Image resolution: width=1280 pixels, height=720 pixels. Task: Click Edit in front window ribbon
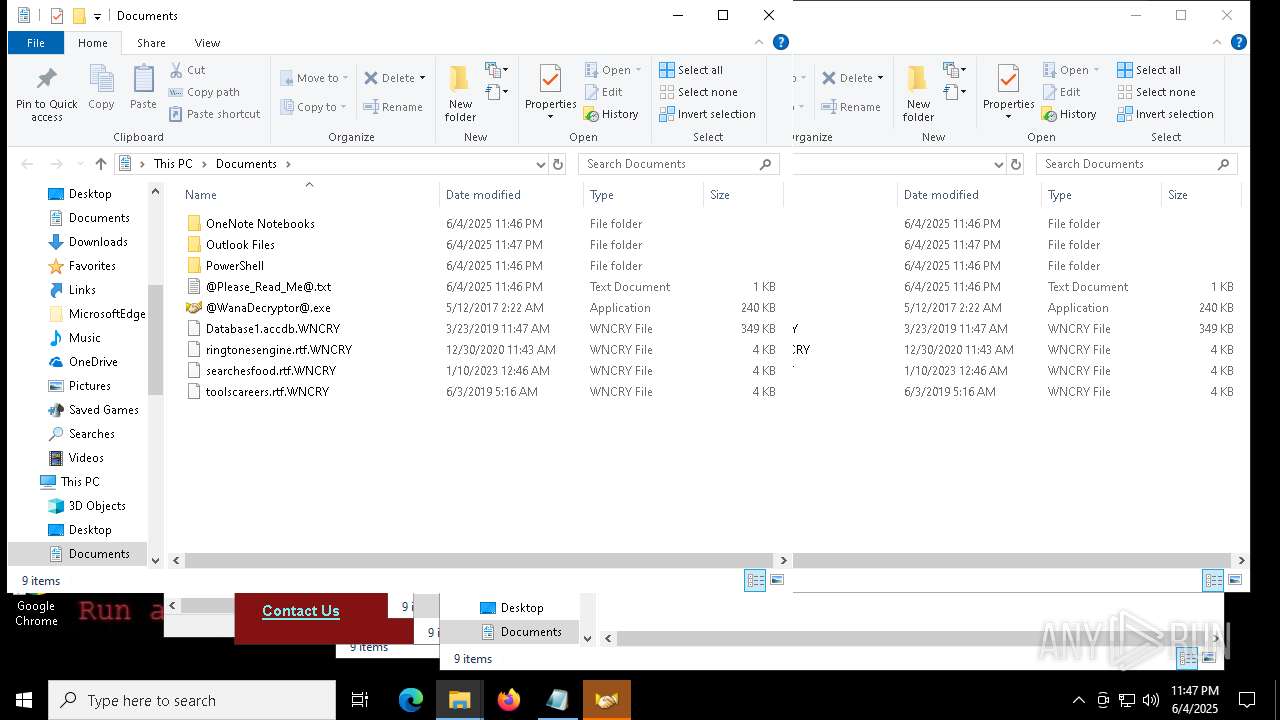603,92
